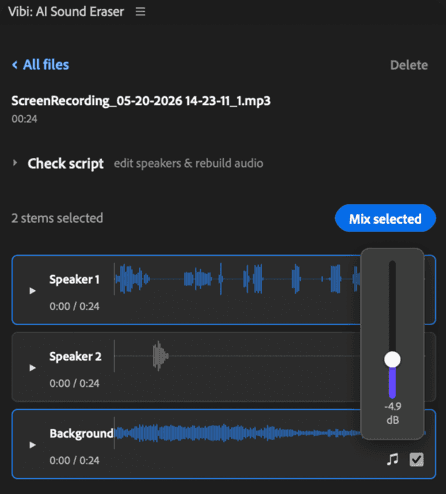Open the Vibi panel hamburger menu
Image resolution: width=446 pixels, height=494 pixels.
tap(140, 12)
